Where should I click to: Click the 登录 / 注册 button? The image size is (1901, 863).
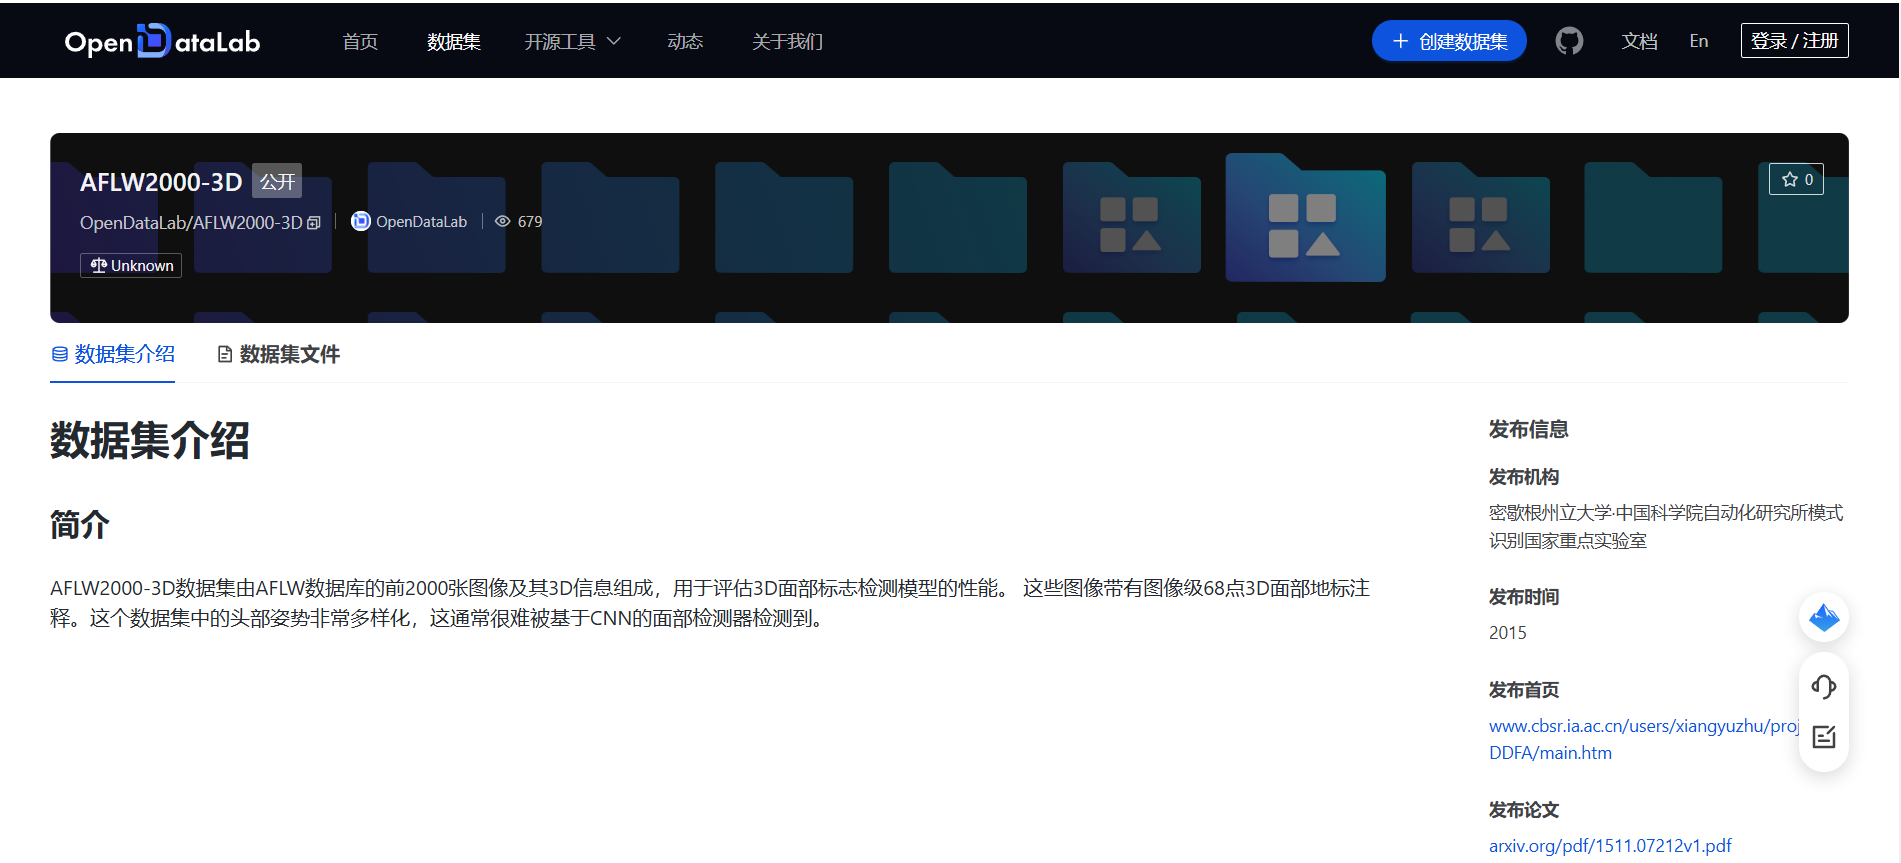point(1795,41)
